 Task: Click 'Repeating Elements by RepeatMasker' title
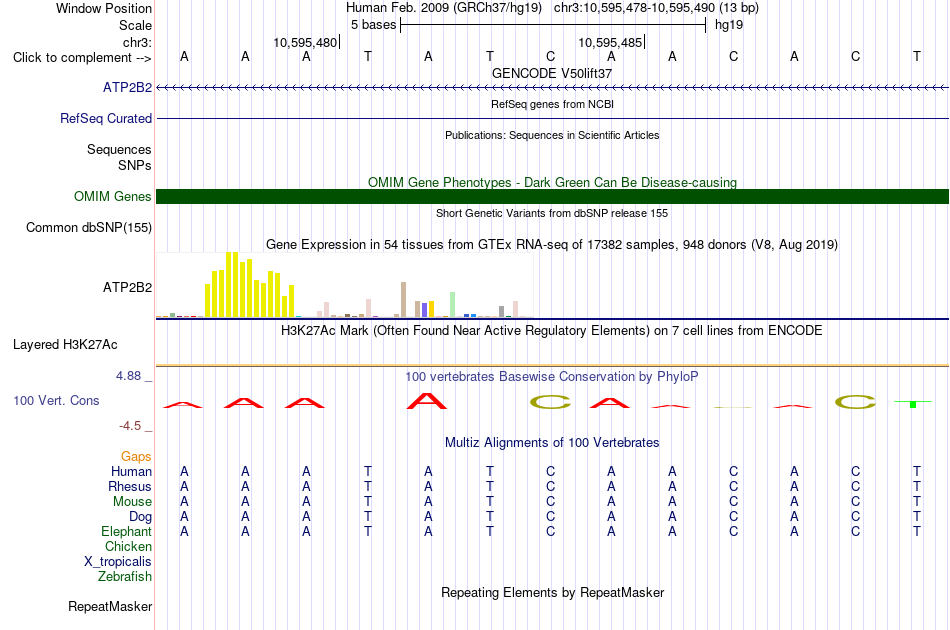tap(552, 592)
